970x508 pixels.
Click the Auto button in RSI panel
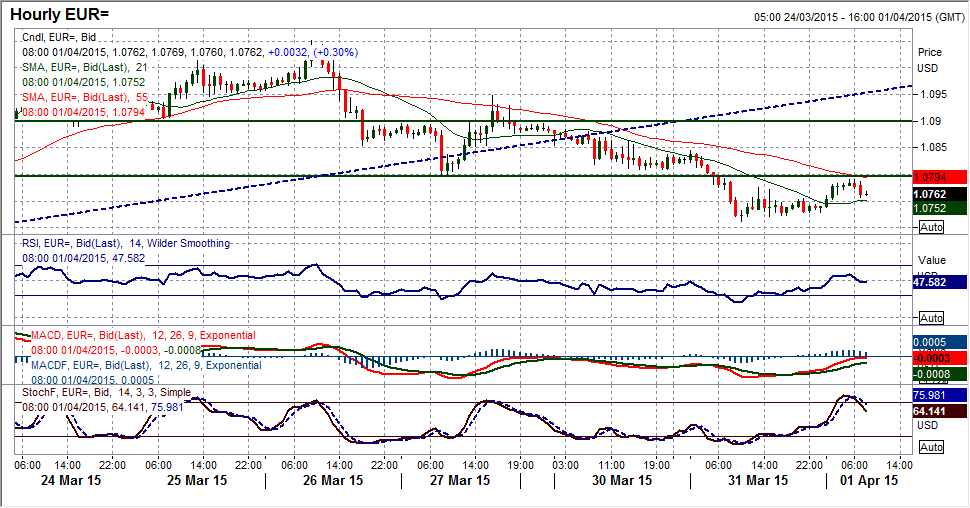[x=931, y=318]
